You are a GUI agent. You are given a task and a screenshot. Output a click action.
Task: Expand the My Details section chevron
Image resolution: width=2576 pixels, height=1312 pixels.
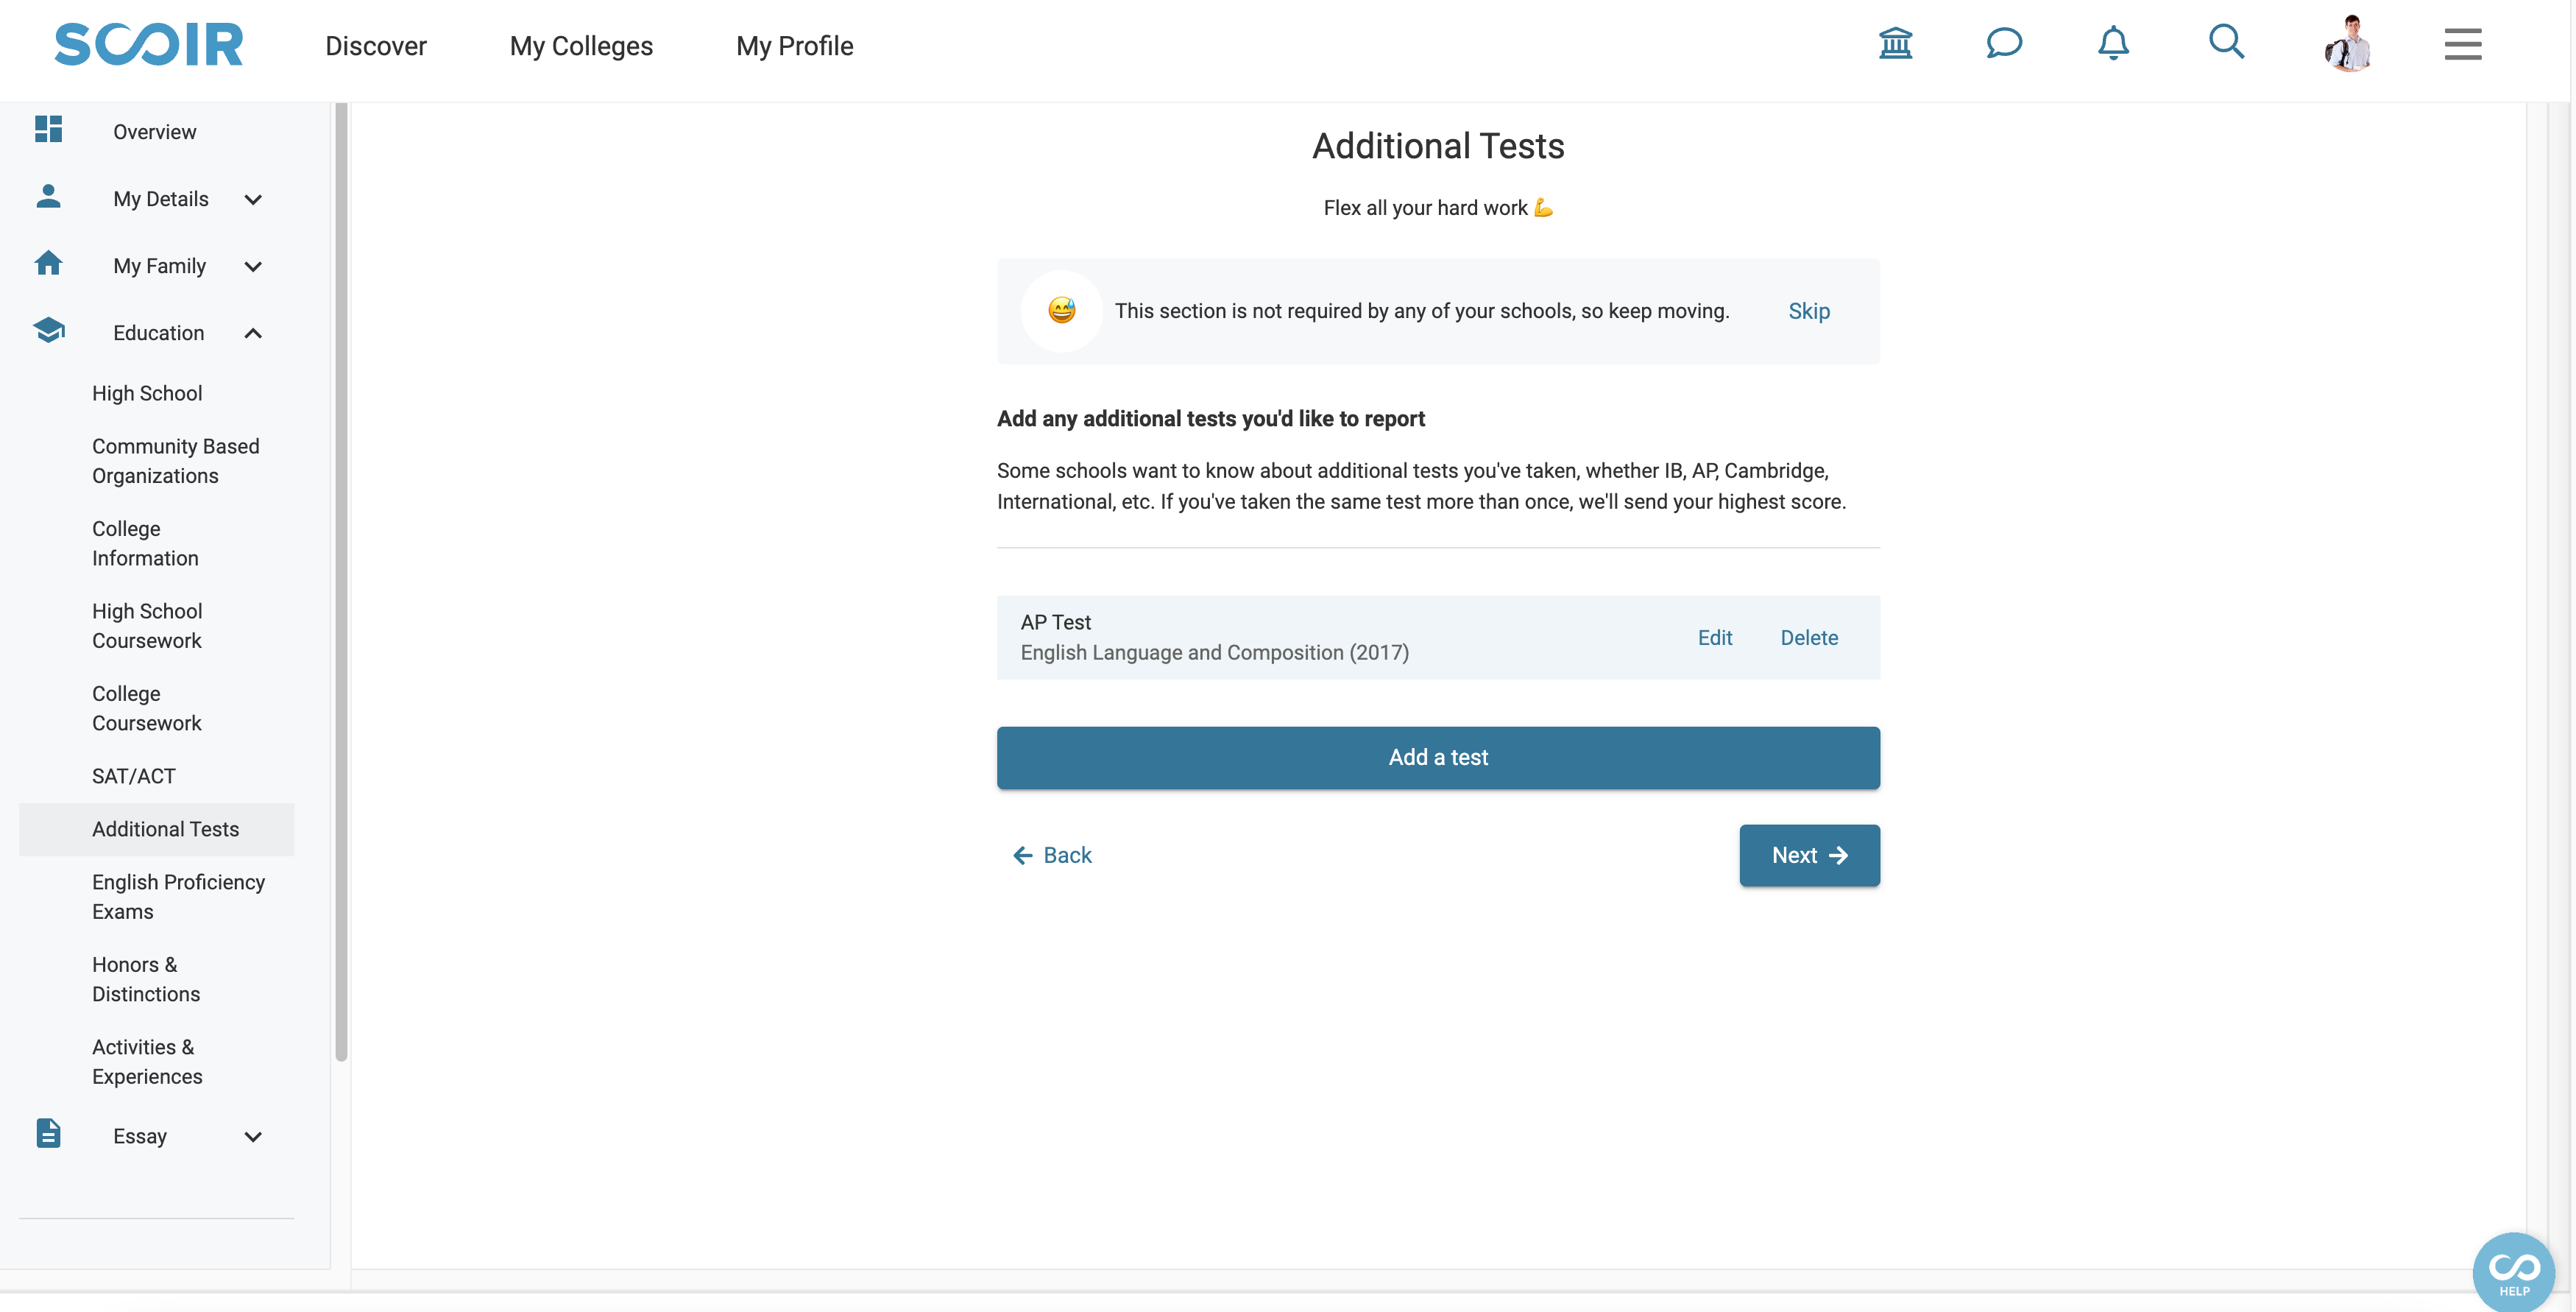pos(253,199)
